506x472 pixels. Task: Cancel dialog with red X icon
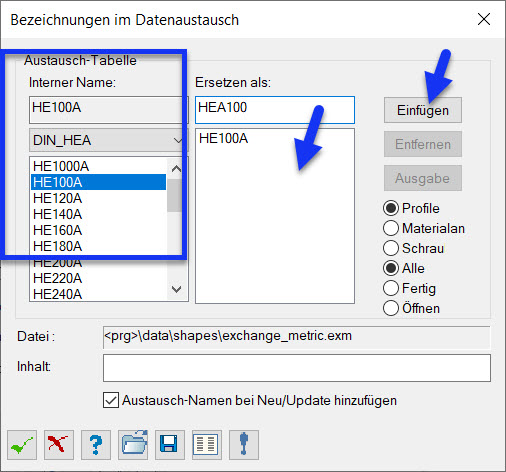point(59,445)
